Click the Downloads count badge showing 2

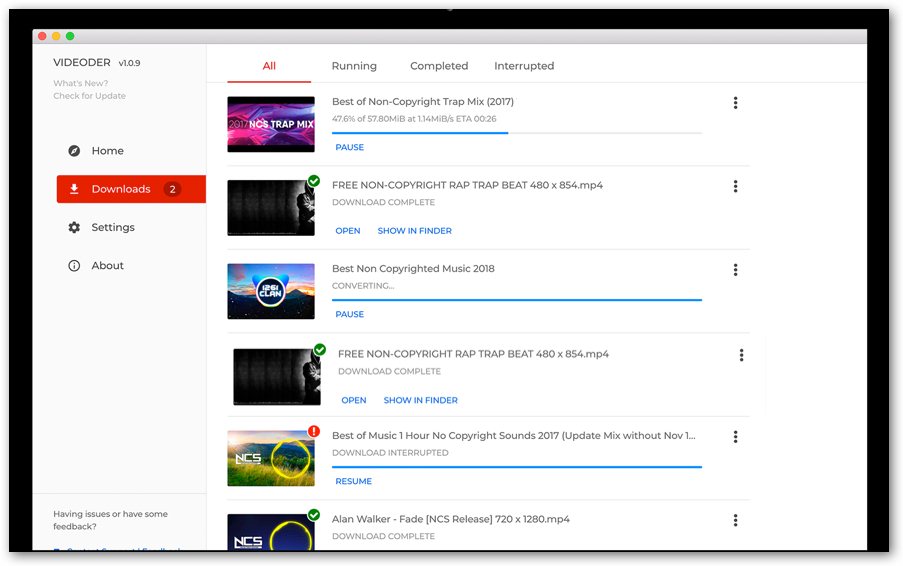tap(172, 189)
